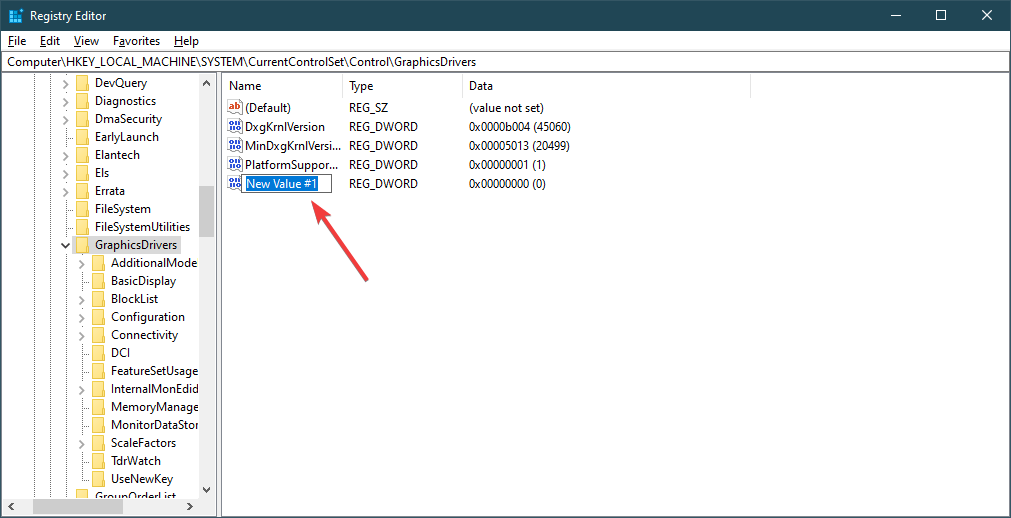1011x518 pixels.
Task: Select the Diagnostics folder icon
Action: tap(82, 101)
